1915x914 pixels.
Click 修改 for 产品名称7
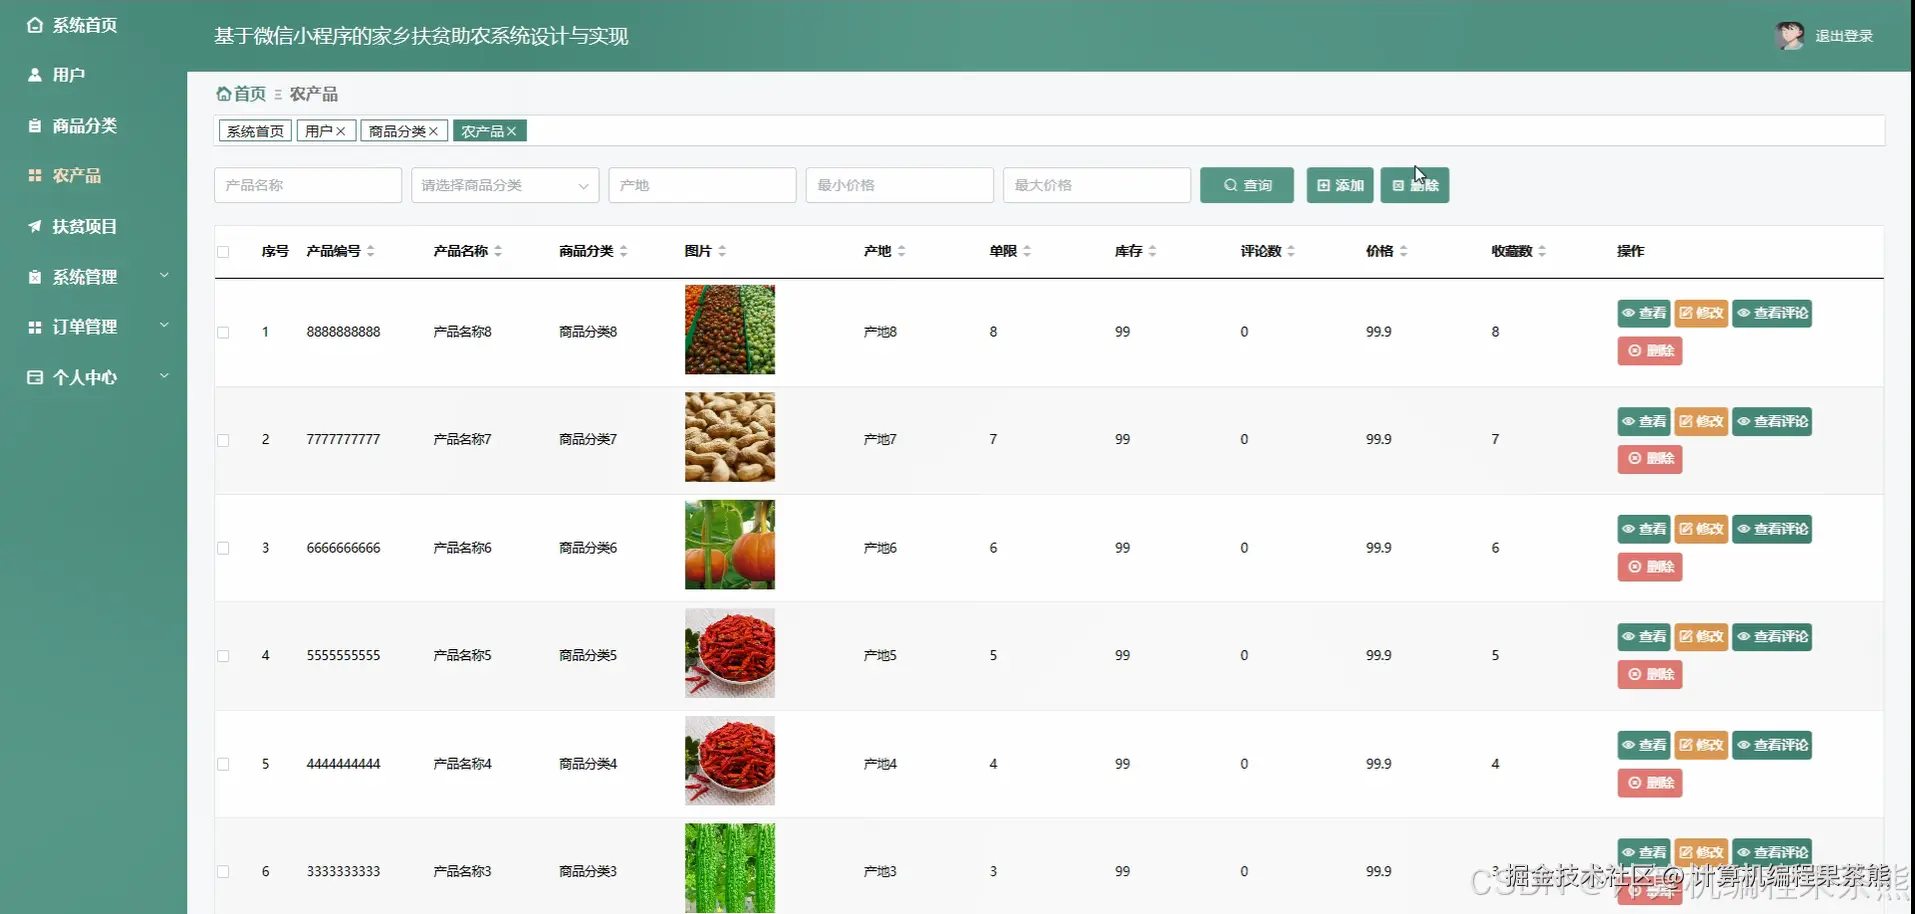point(1701,421)
